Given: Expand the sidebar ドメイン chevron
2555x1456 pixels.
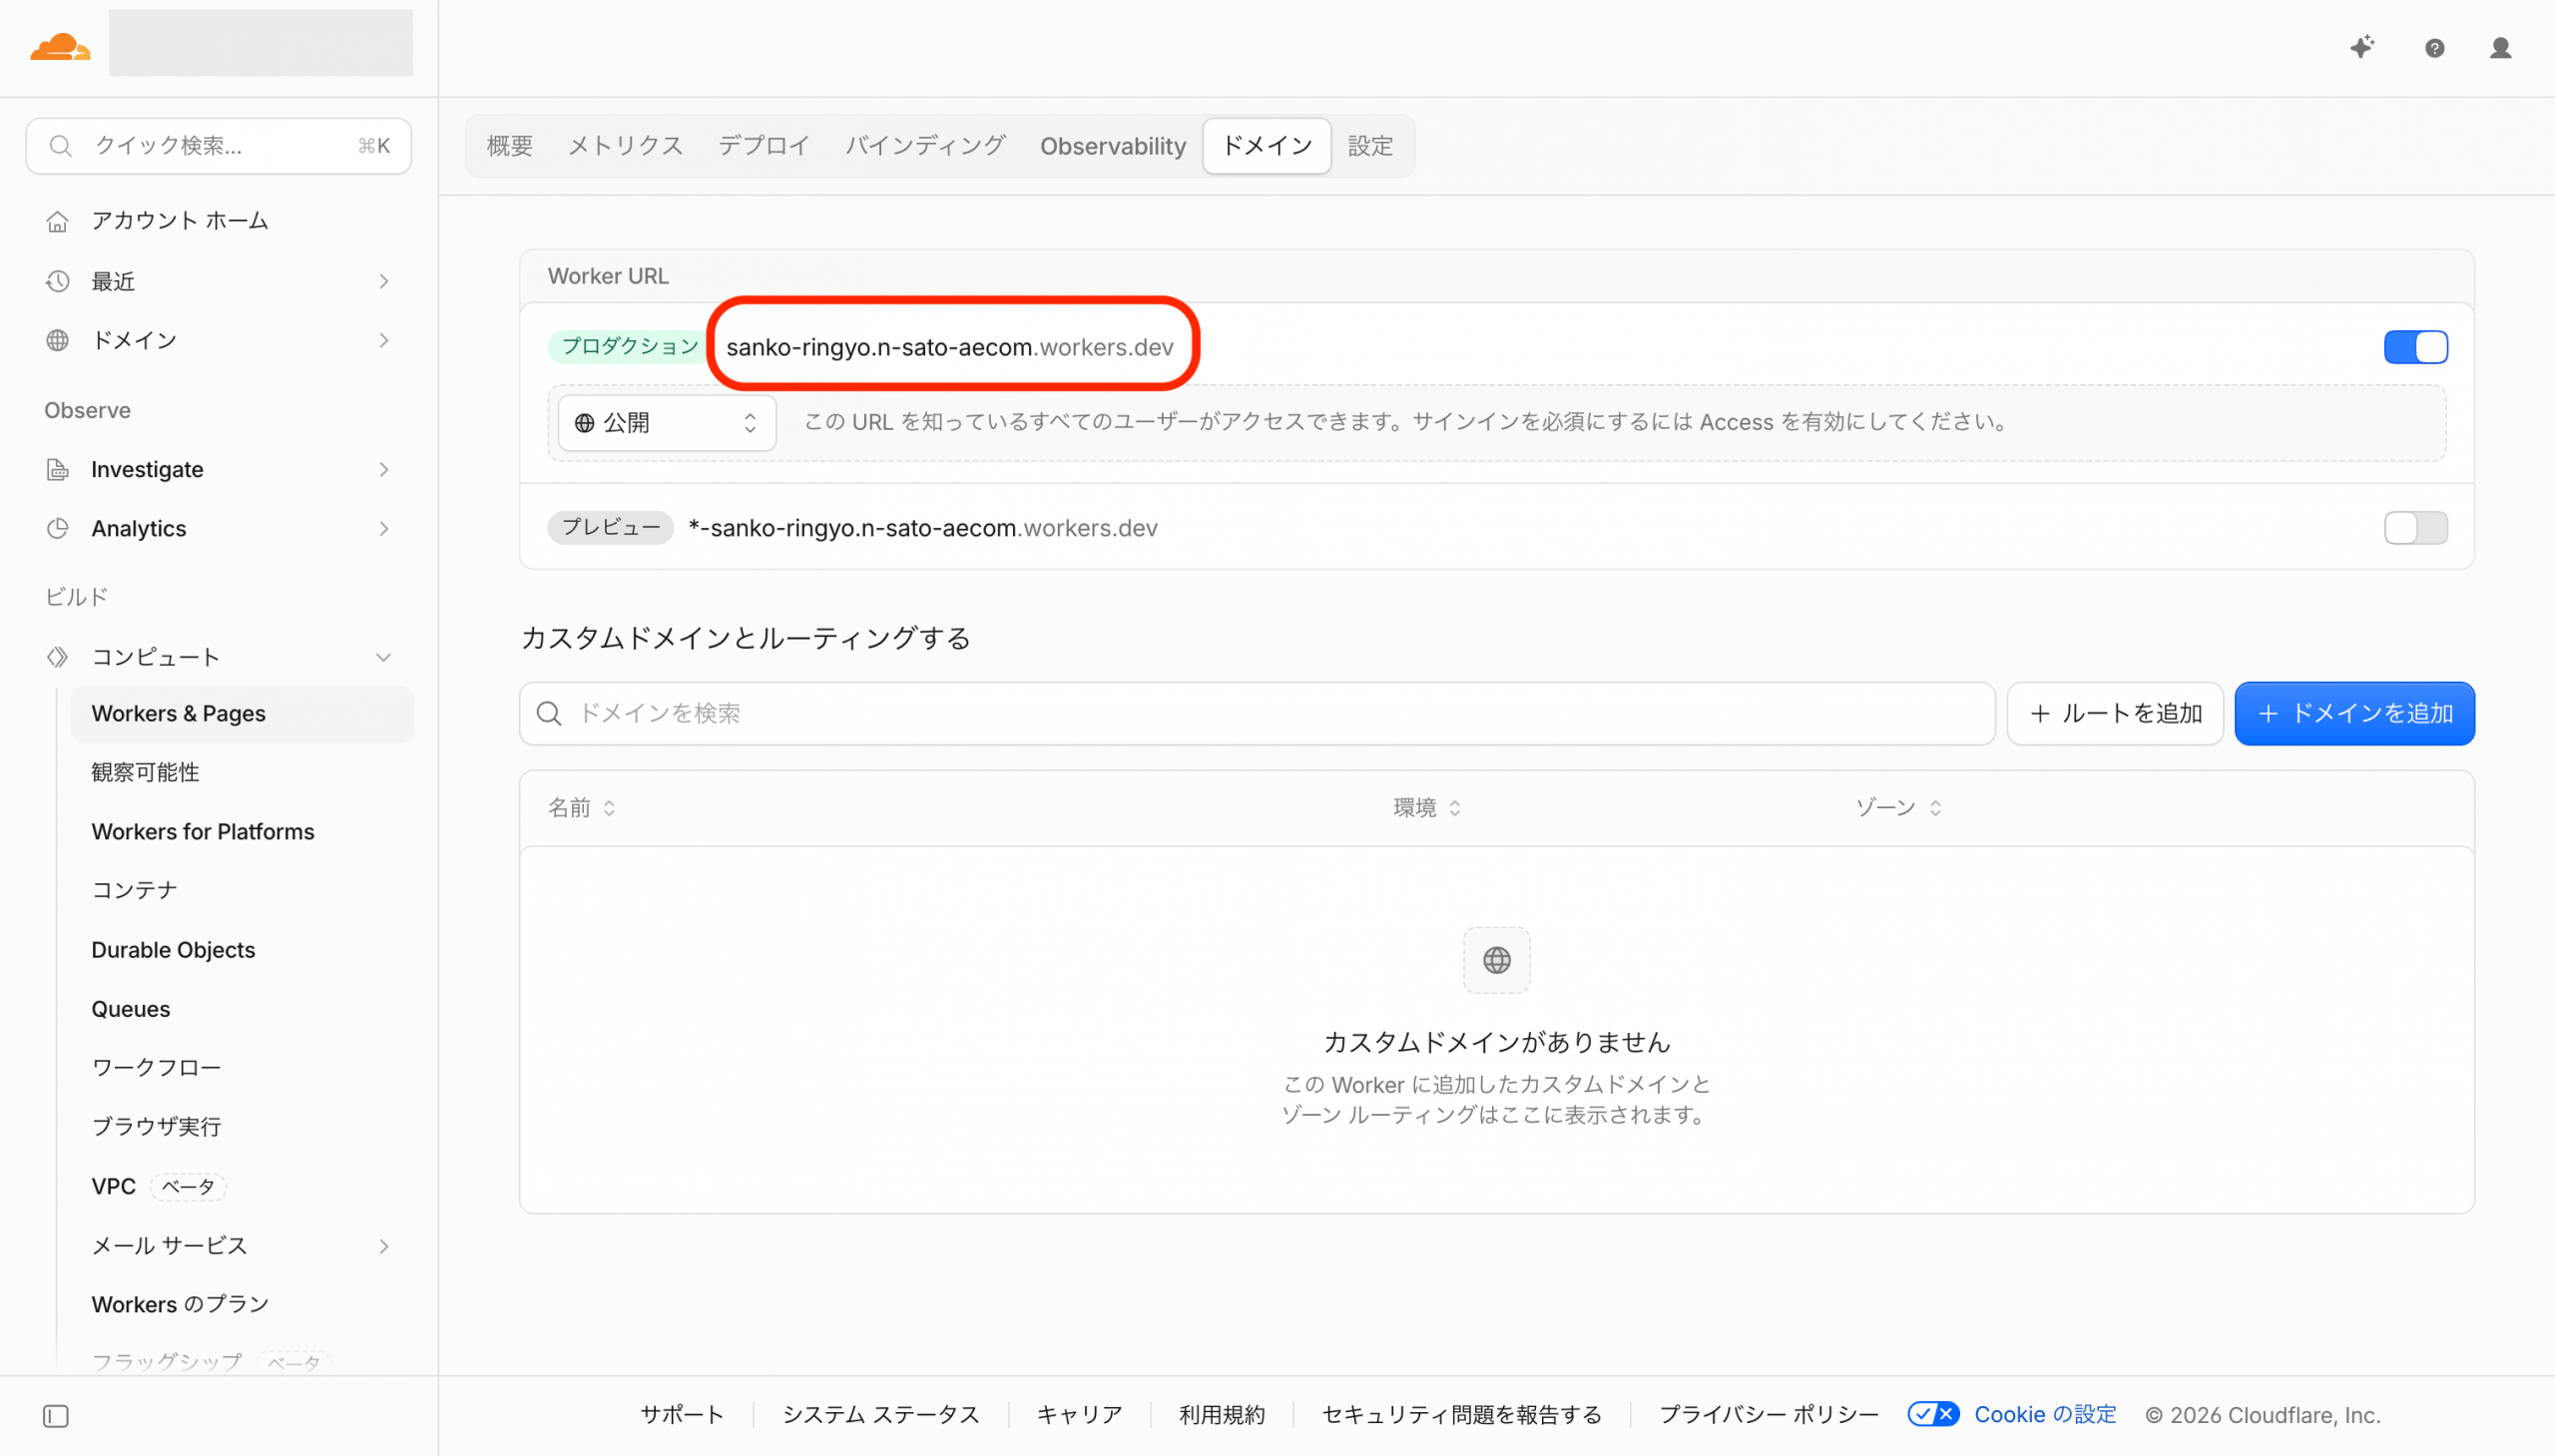Looking at the screenshot, I should tap(384, 340).
